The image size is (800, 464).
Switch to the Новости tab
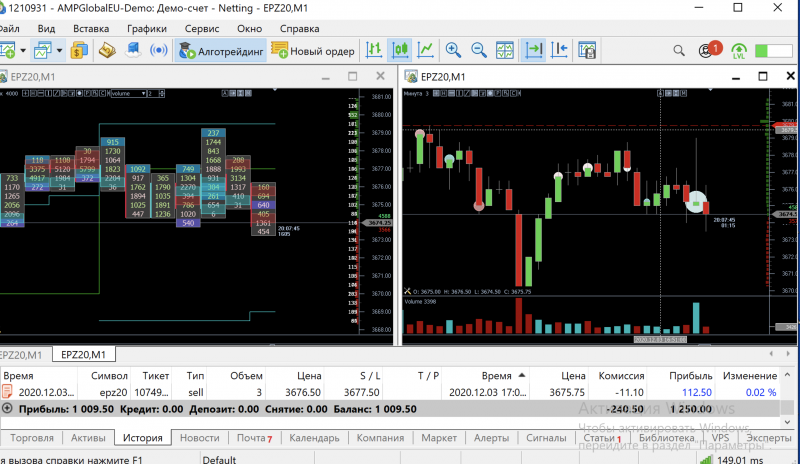click(x=199, y=438)
